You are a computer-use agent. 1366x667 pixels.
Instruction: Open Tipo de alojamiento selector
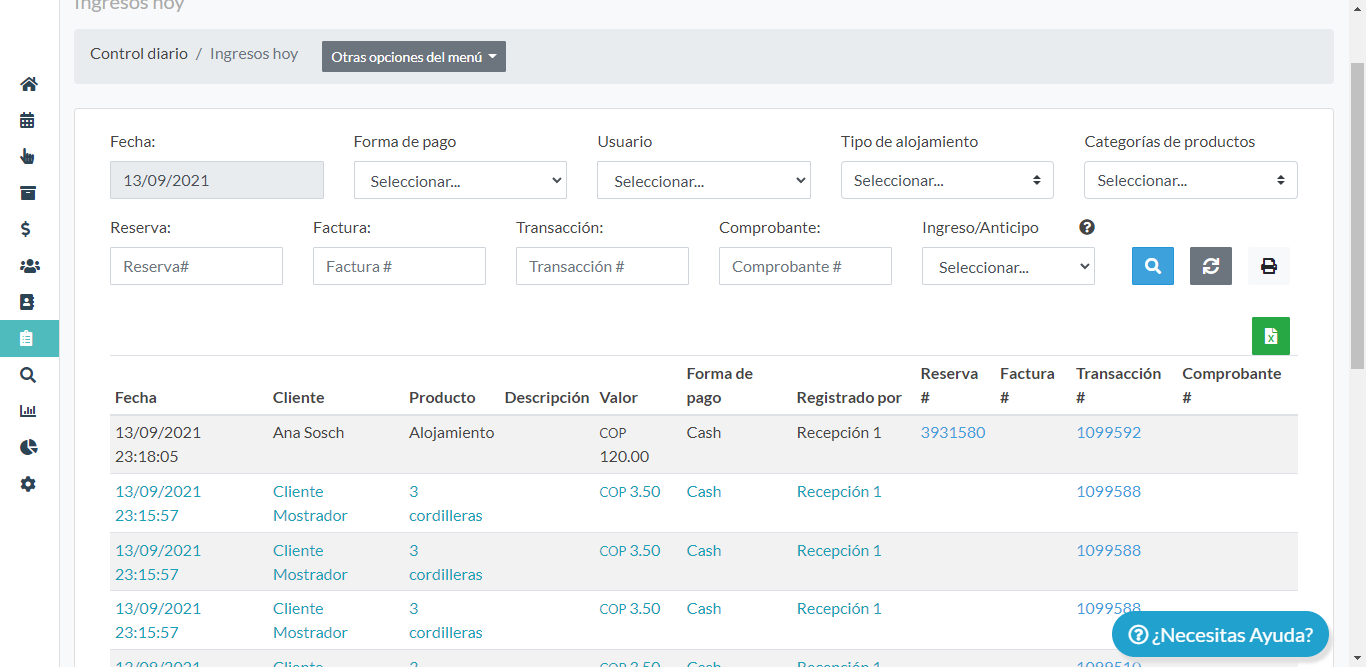[x=946, y=180]
